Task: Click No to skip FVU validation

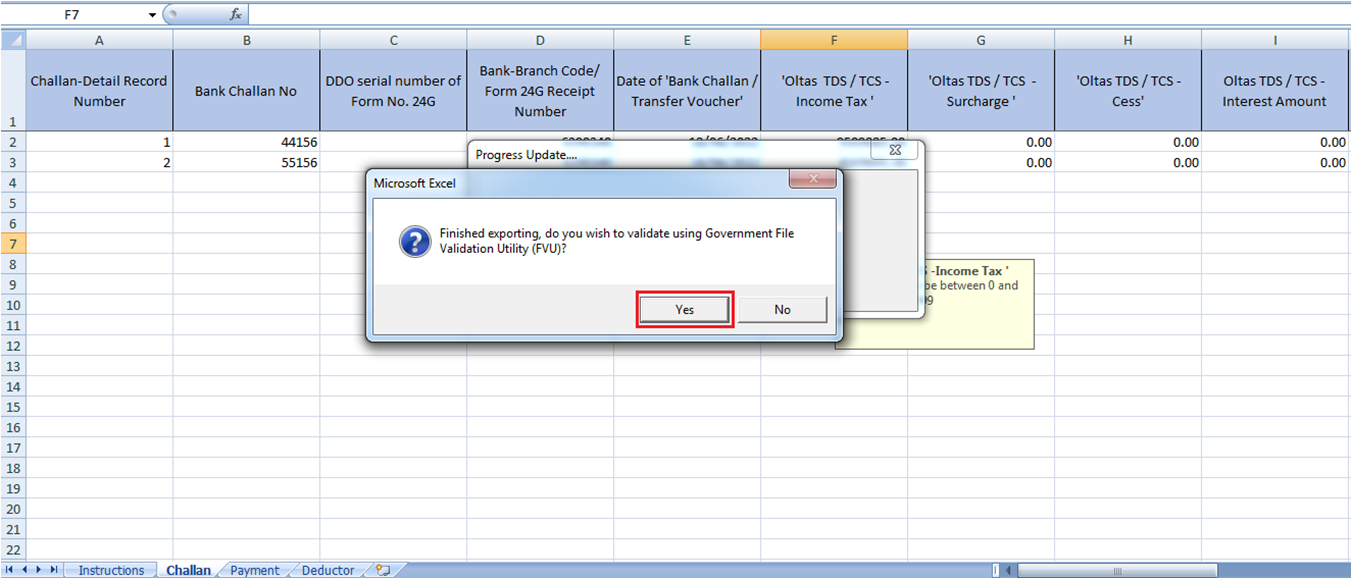Action: (x=782, y=309)
